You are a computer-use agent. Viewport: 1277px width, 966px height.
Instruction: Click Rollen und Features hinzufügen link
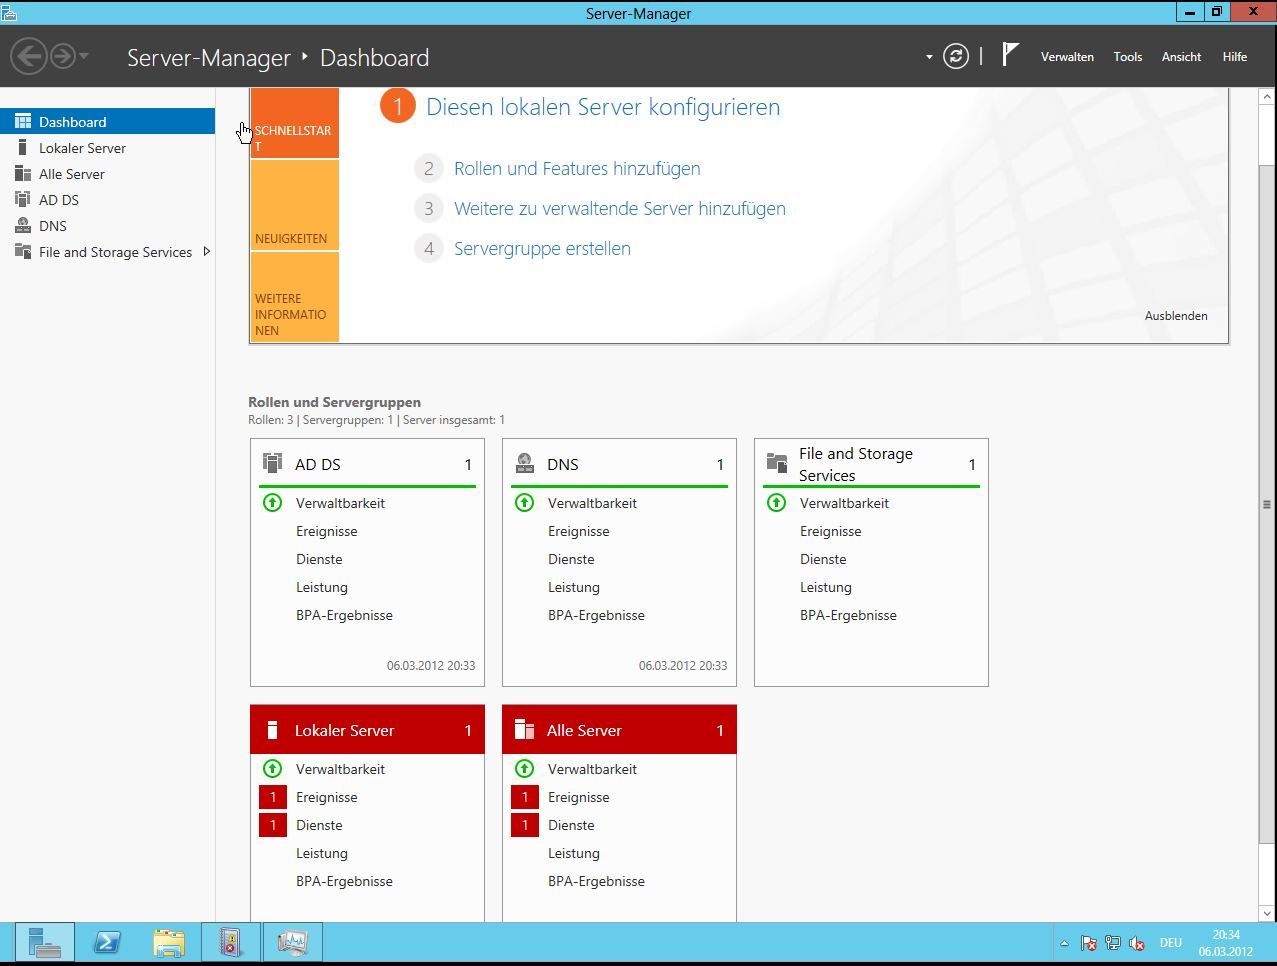tap(577, 168)
